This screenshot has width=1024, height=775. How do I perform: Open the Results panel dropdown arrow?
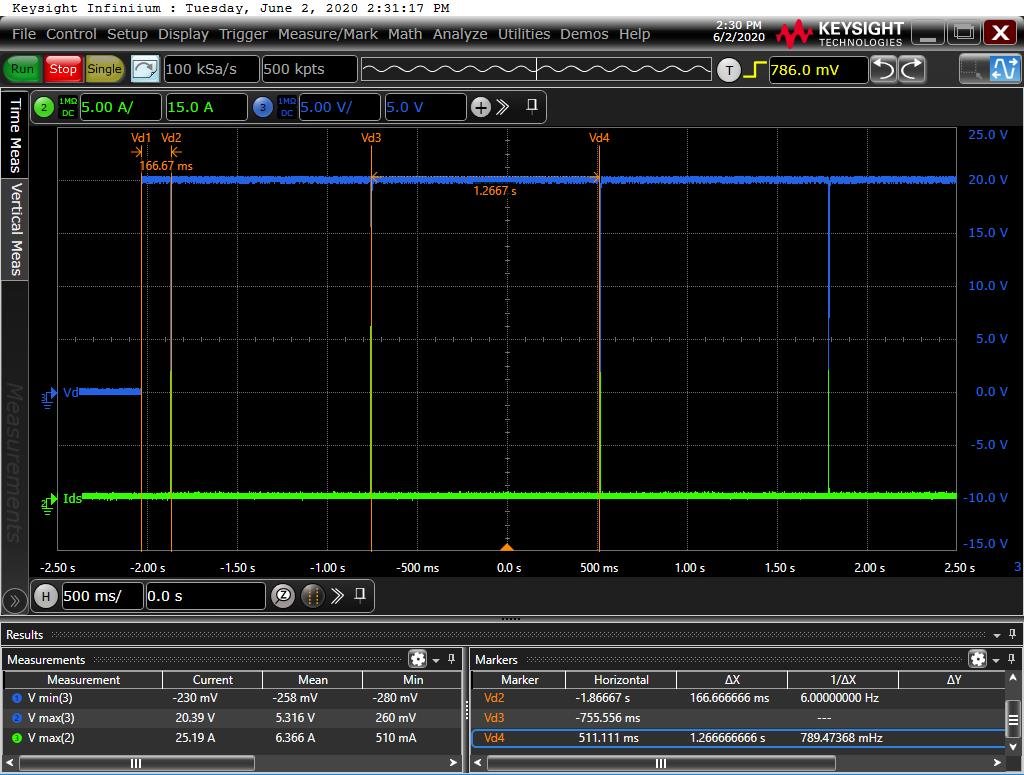(997, 635)
